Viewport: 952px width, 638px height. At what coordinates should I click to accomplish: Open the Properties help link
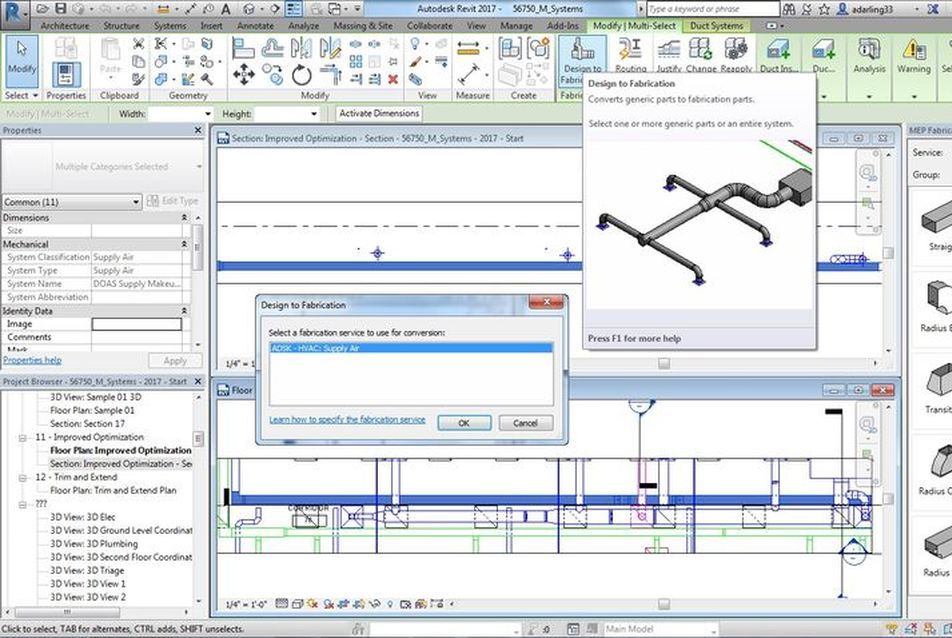32,360
